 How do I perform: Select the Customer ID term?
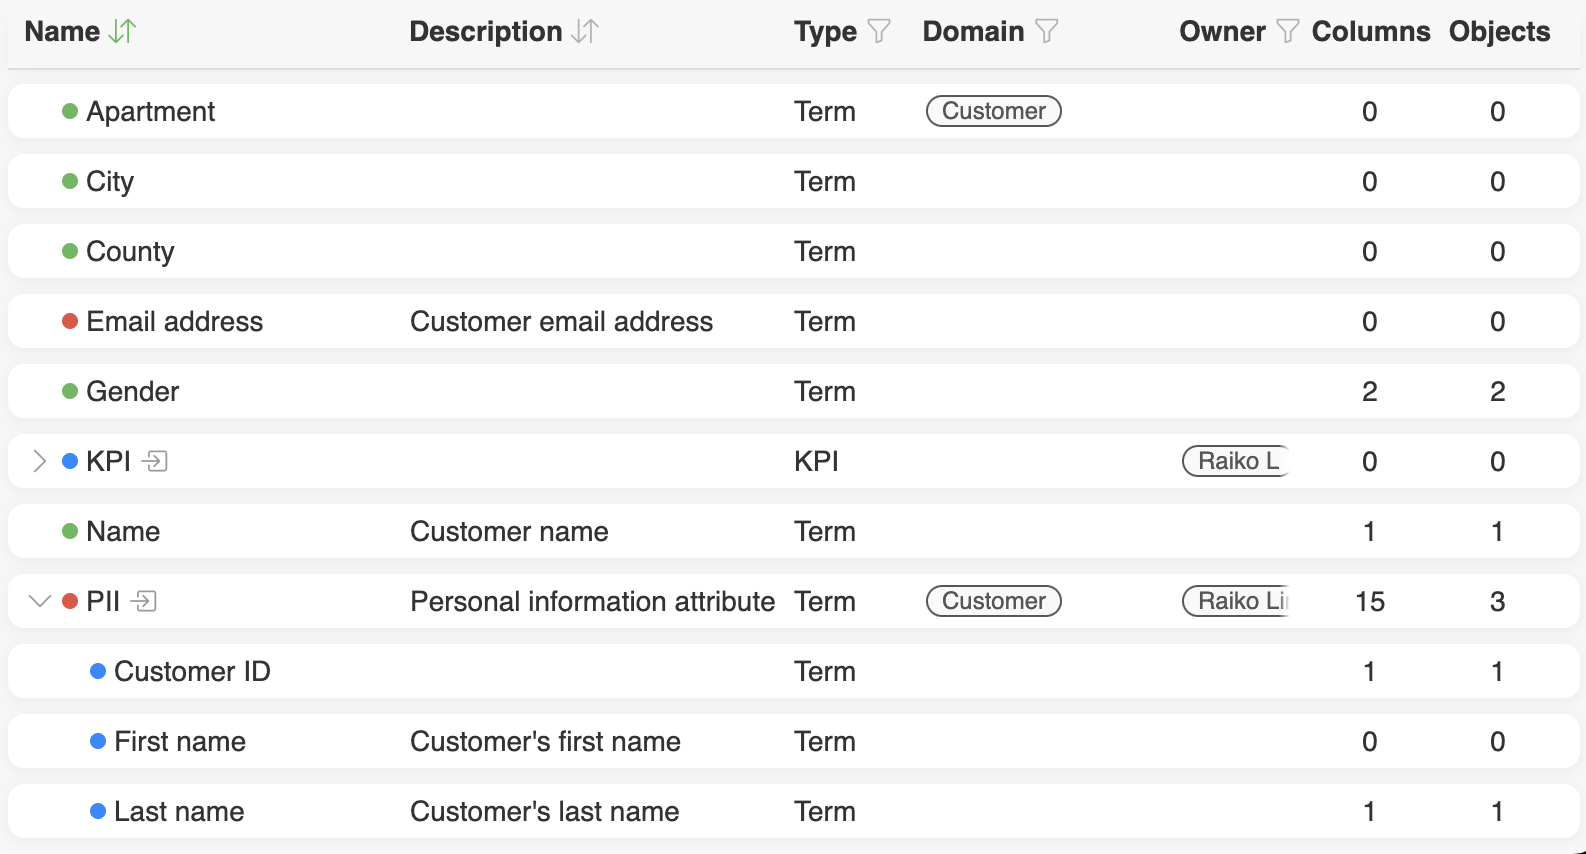click(x=192, y=671)
